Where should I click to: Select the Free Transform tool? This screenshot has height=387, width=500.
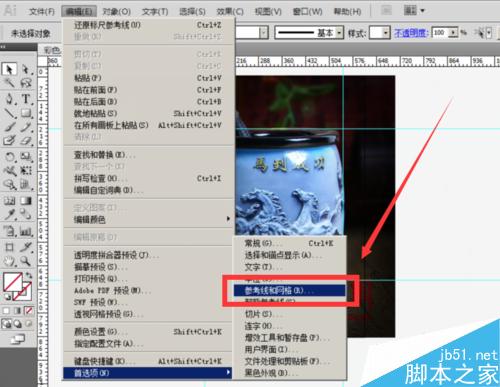click(x=26, y=171)
